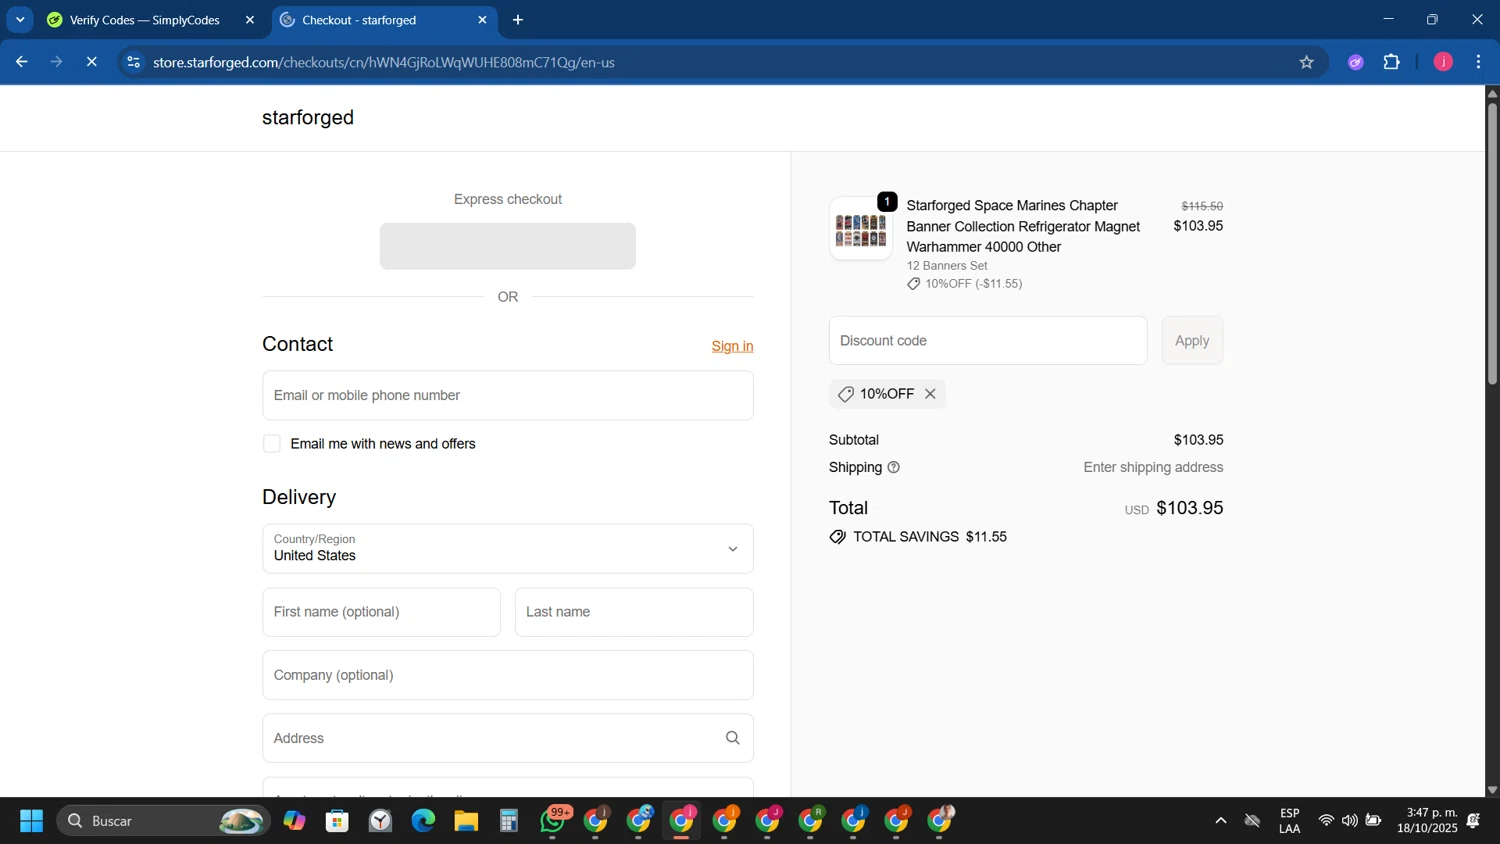Expand the Country/Region dropdown
This screenshot has width=1500, height=844.
508,548
